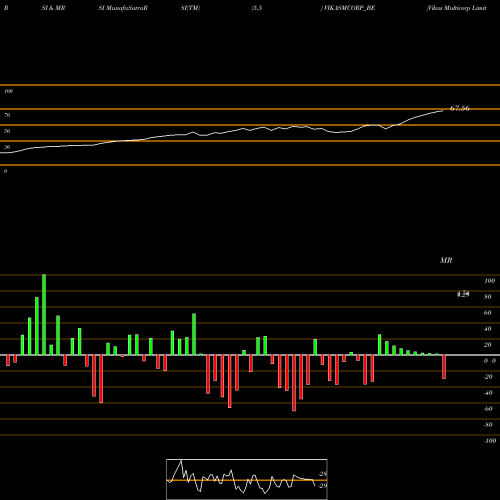The width and height of the screenshot is (500, 500).
Task: Click the MR axis label -100
Action: (x=490, y=441)
